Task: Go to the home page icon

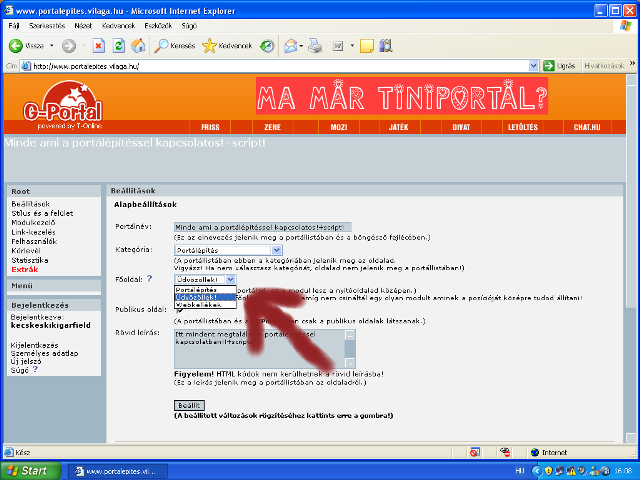Action: (x=138, y=46)
